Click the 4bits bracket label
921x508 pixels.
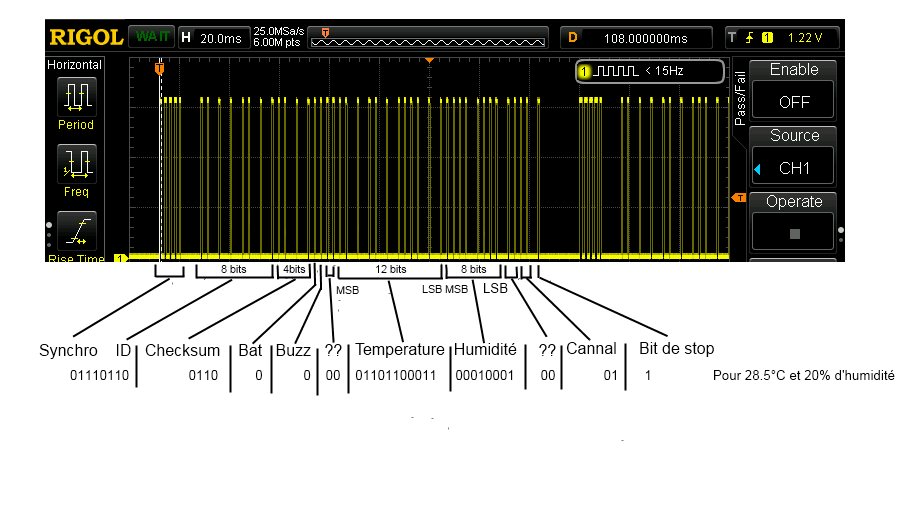coord(294,269)
